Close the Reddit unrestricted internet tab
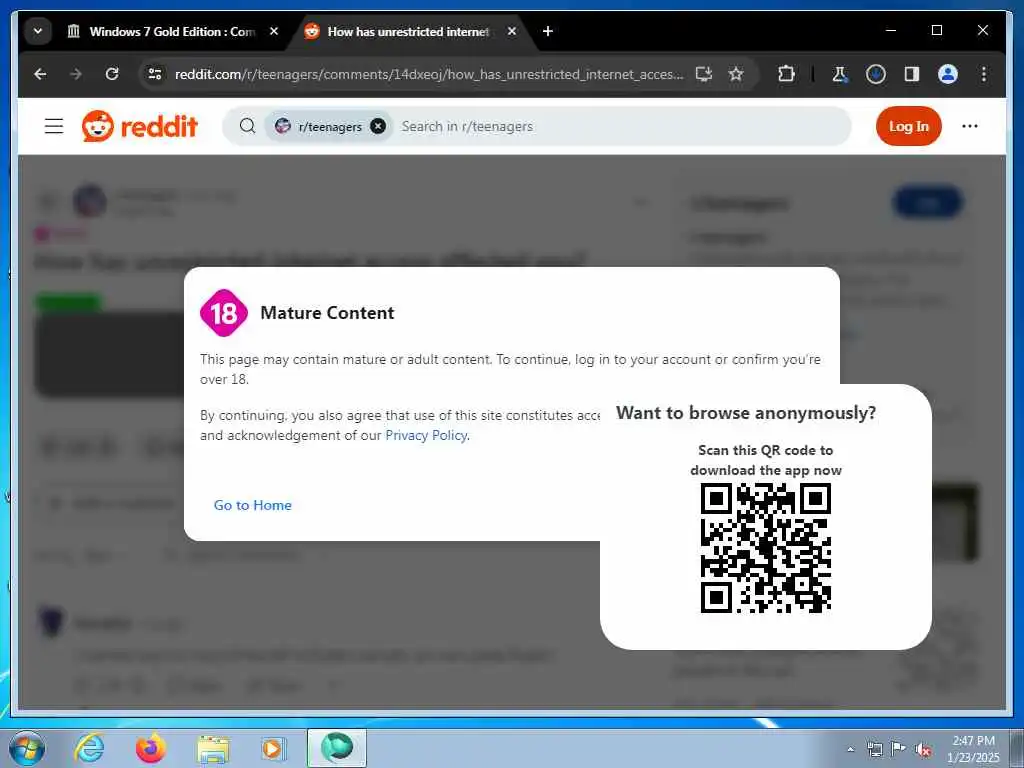1024x768 pixels. [x=512, y=31]
